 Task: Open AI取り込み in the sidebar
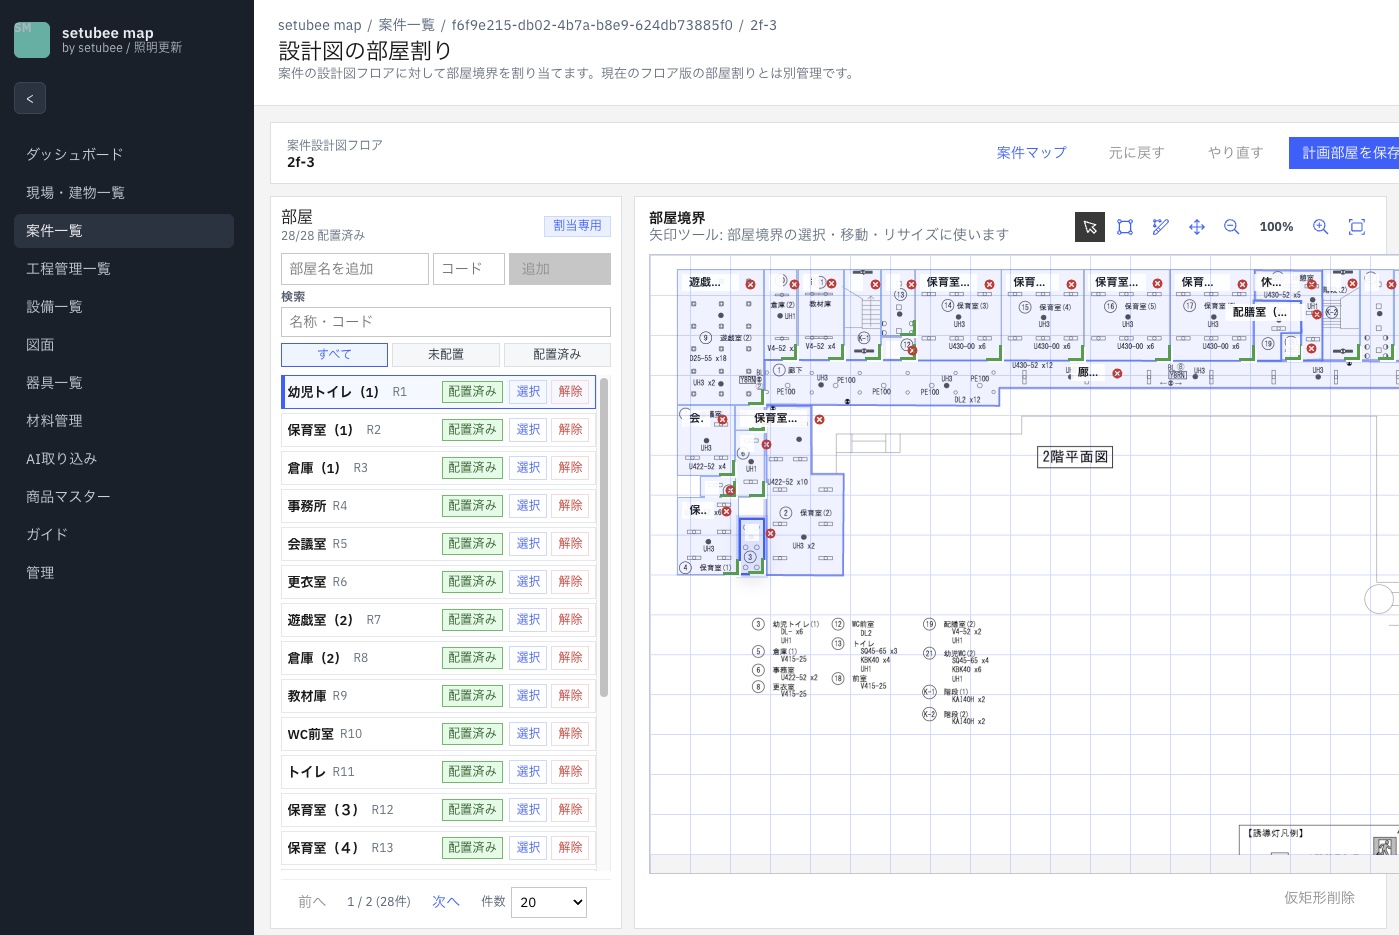(x=124, y=458)
